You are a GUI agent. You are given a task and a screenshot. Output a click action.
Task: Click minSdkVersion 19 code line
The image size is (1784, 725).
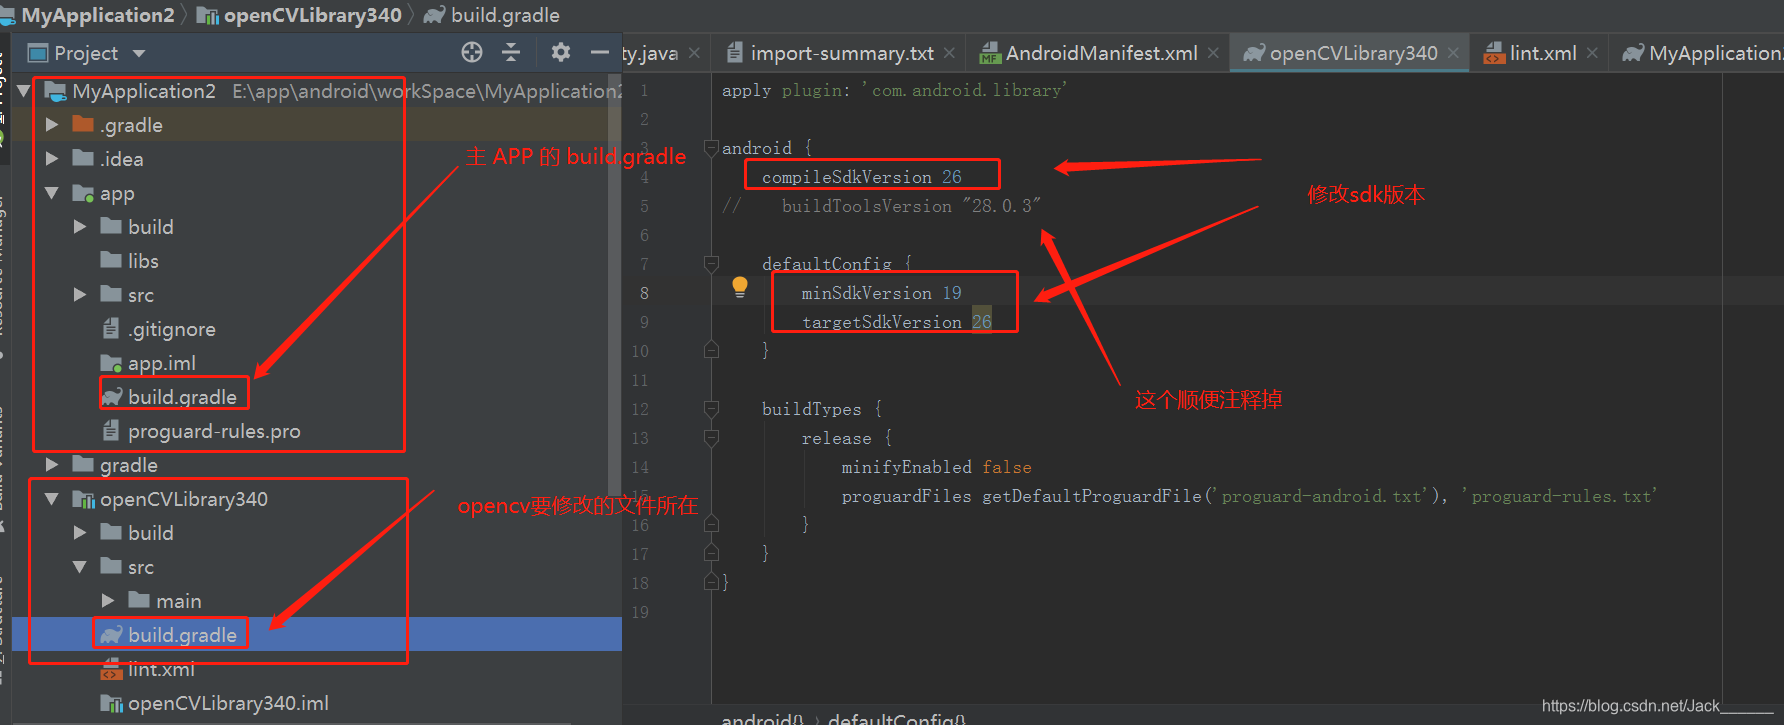pyautogui.click(x=881, y=293)
